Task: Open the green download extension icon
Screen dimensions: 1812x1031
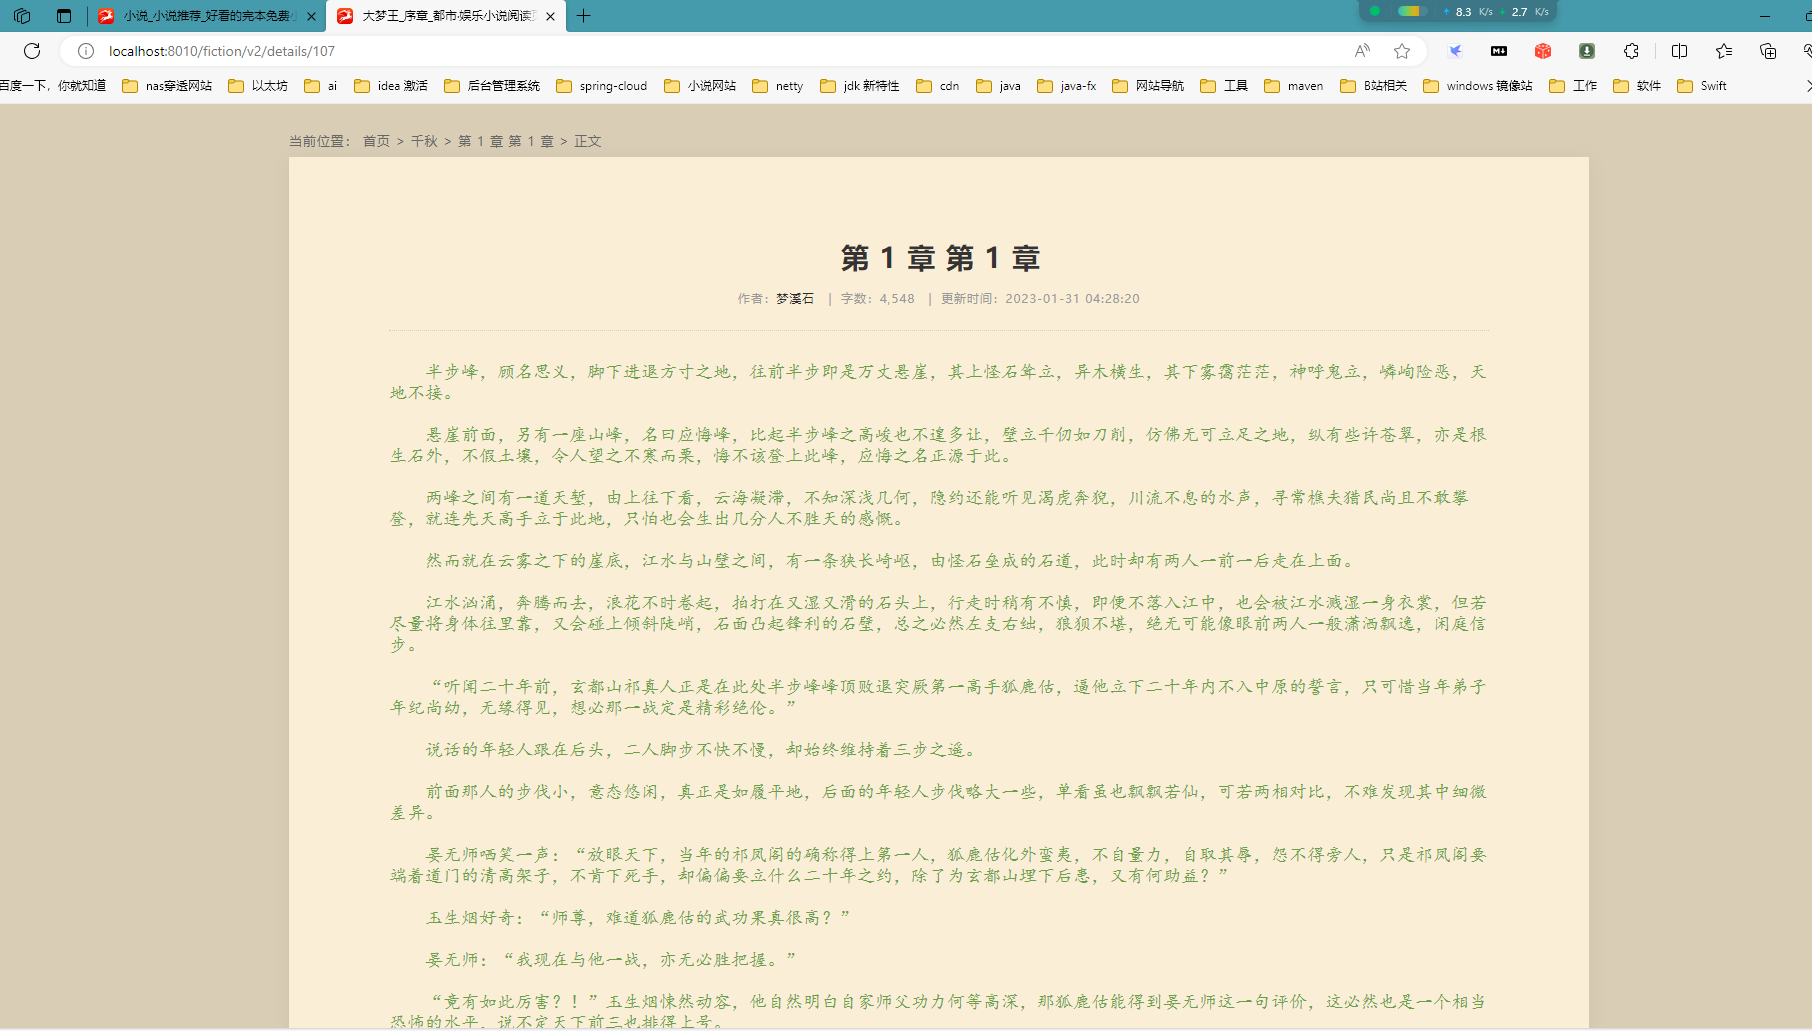Action: coord(1587,51)
